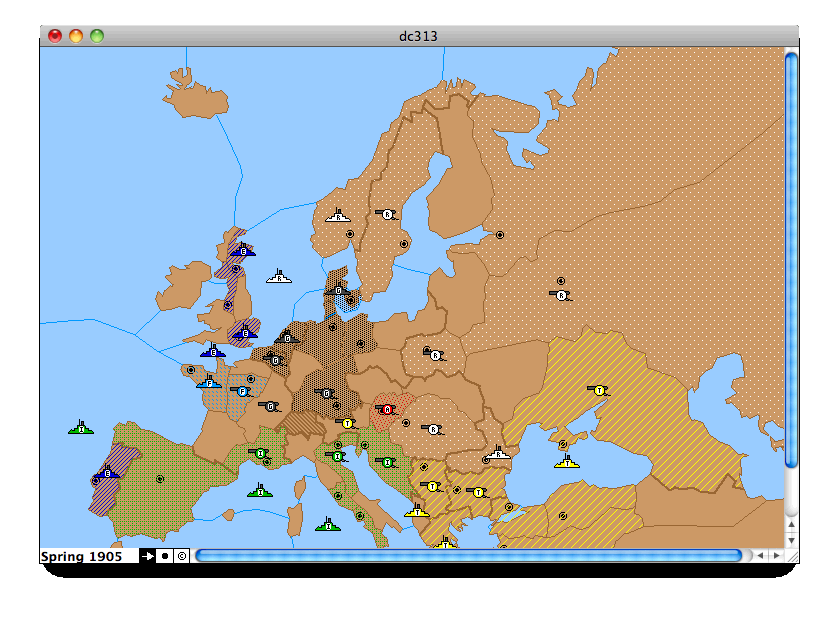Click the supply center dot in Anatolia
Viewport: 839px width, 618px height.
tap(563, 516)
